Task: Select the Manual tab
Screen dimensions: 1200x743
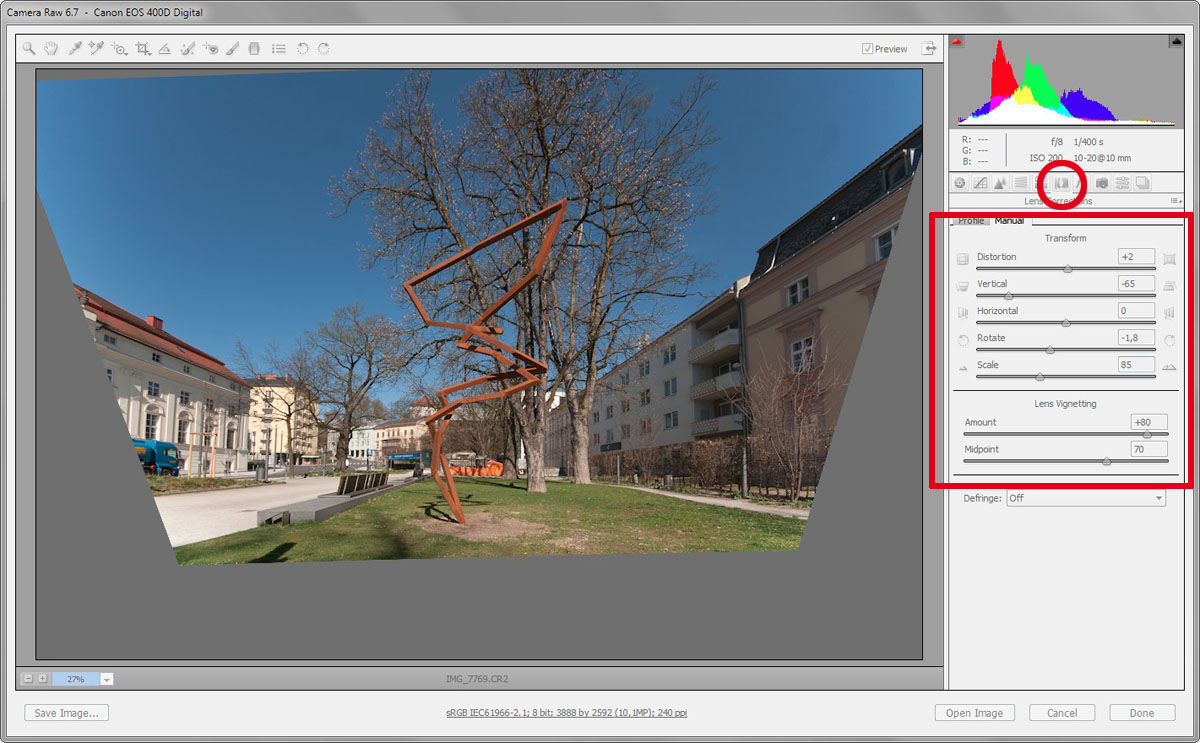Action: pos(1008,221)
